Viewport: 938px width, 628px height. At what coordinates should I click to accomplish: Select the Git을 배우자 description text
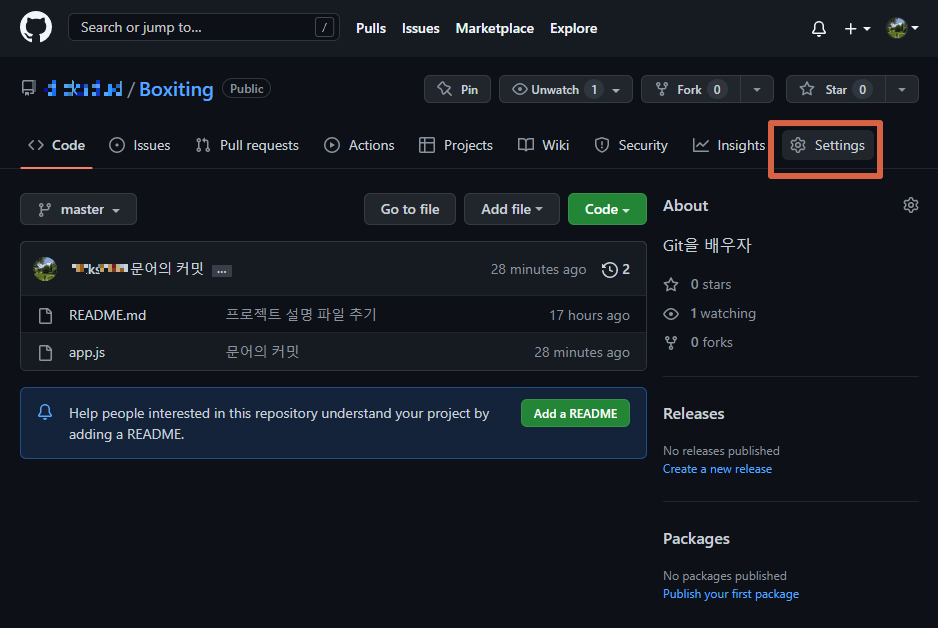click(x=707, y=245)
